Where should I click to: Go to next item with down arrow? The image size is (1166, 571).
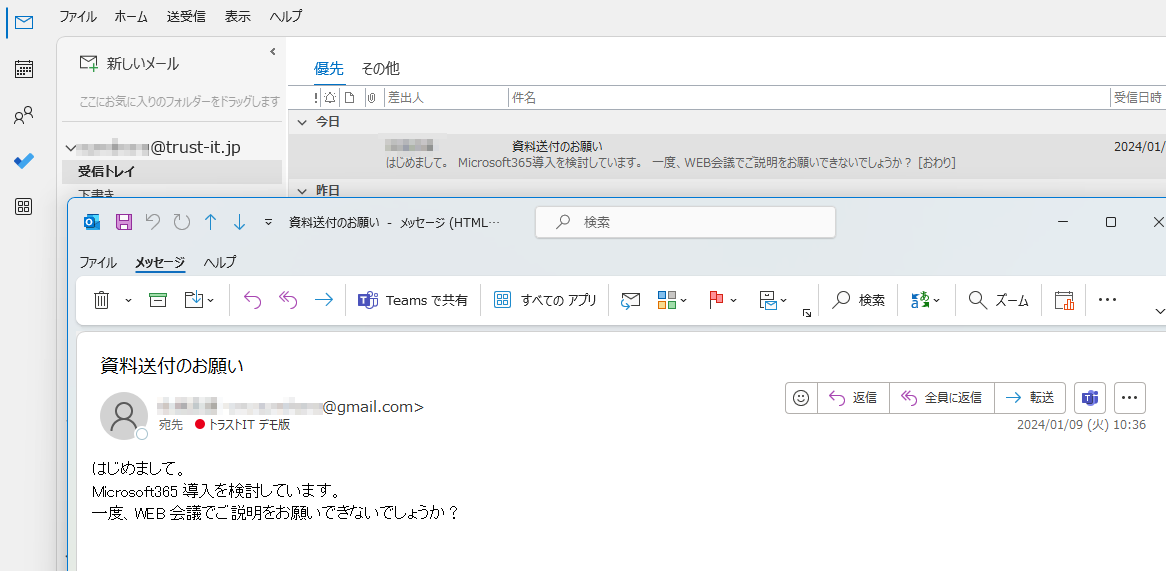point(239,222)
